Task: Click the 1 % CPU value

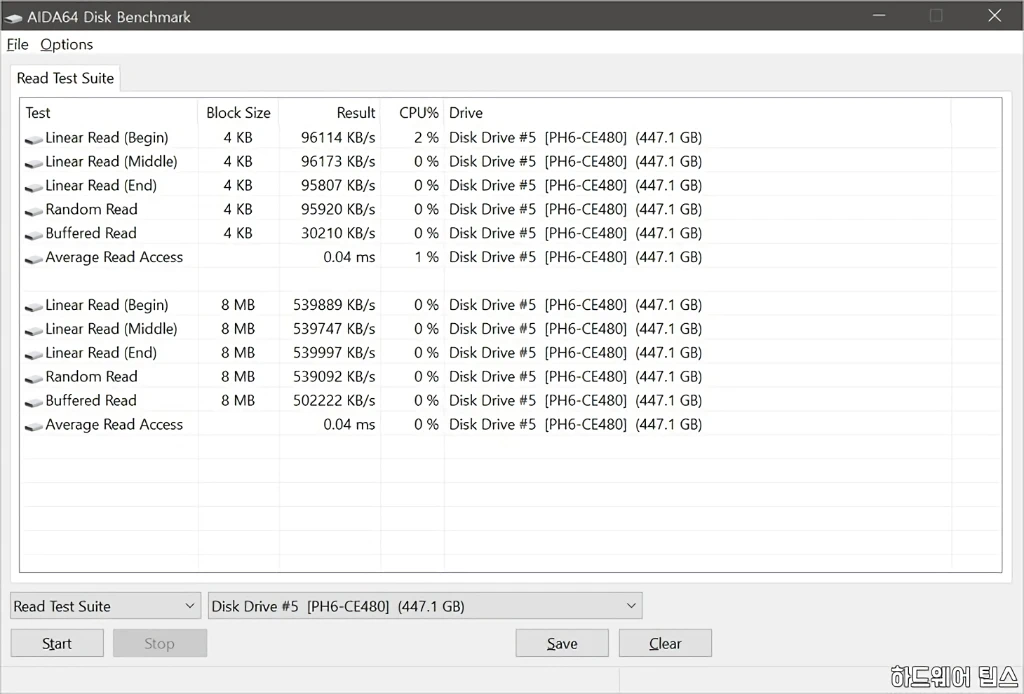Action: tap(426, 257)
